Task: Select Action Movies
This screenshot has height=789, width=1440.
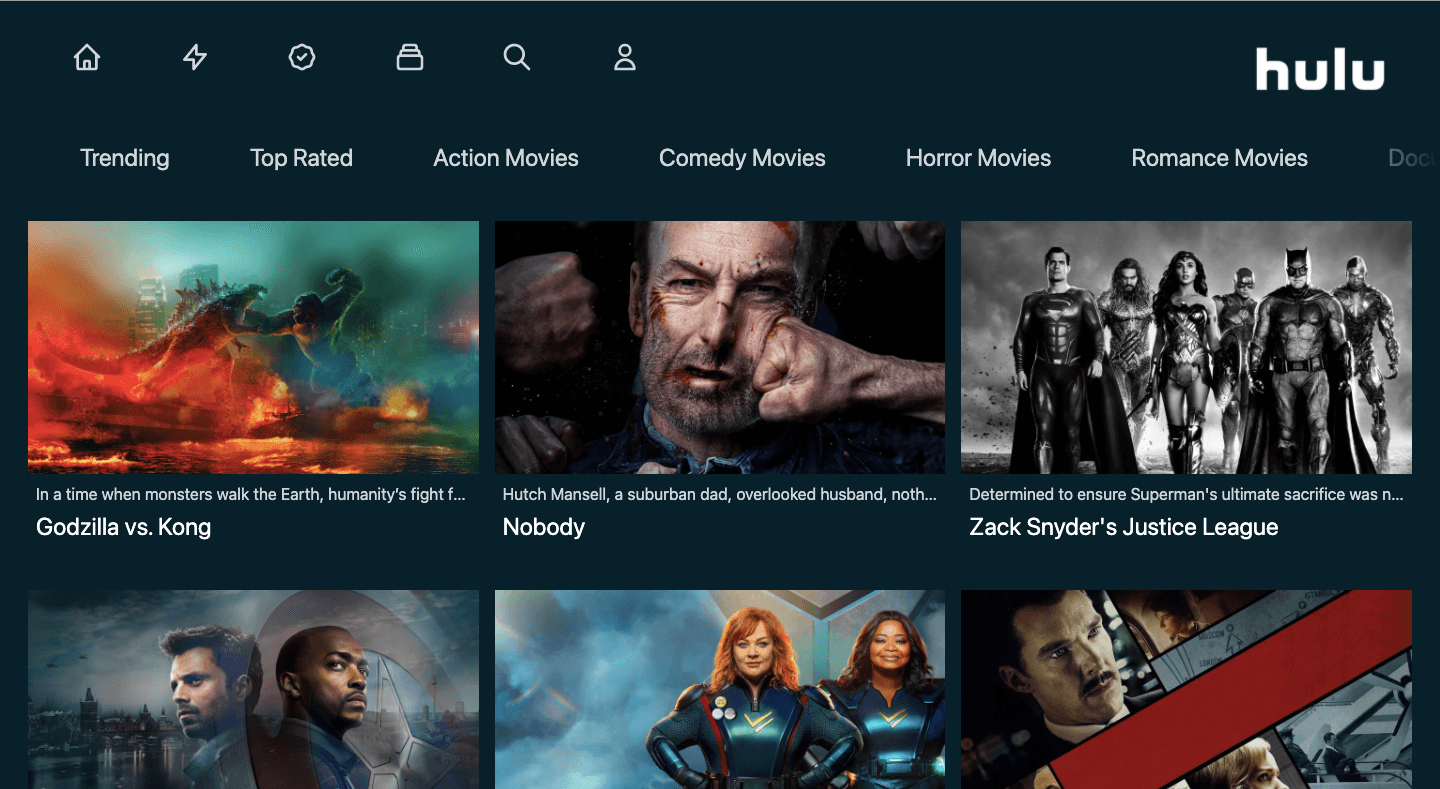Action: 505,157
